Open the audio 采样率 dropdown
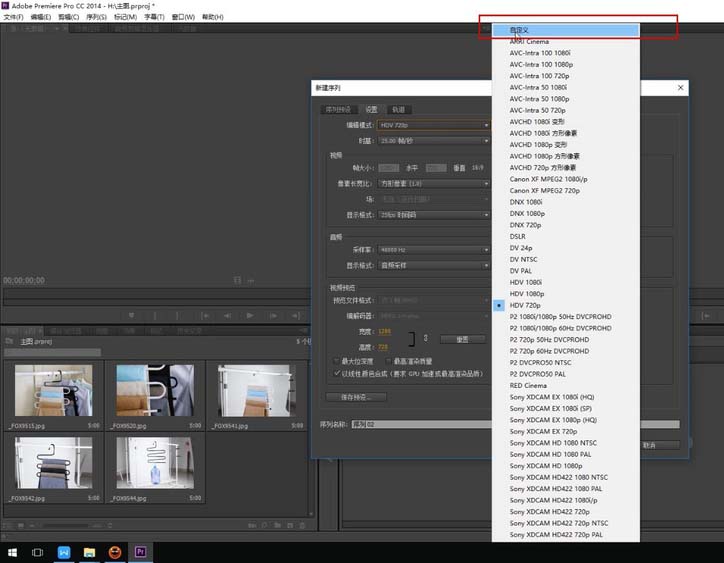The height and width of the screenshot is (563, 724). click(434, 249)
